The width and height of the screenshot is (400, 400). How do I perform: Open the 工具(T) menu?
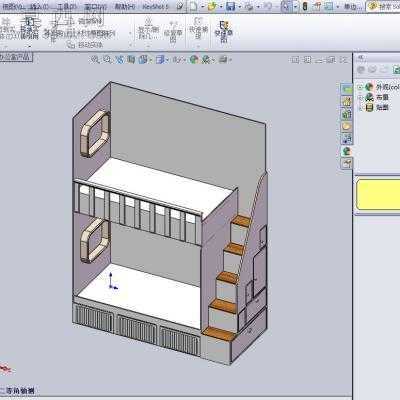[x=66, y=6]
